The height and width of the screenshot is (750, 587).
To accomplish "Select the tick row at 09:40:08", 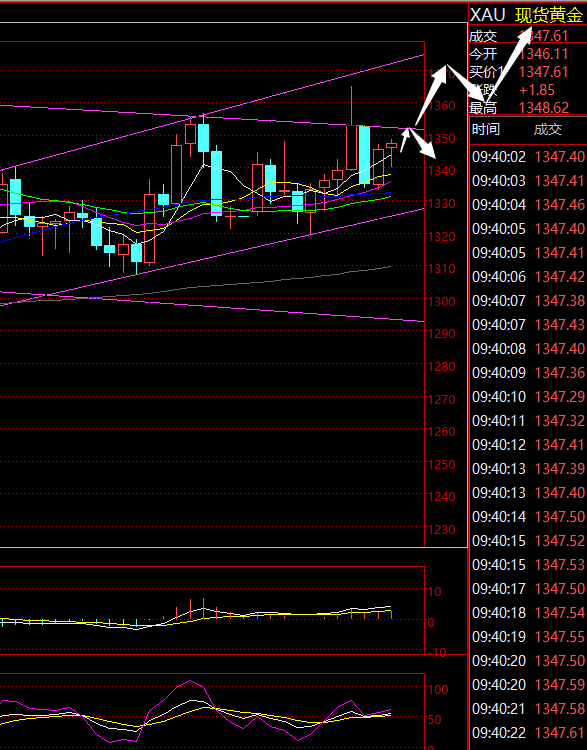I will point(528,349).
